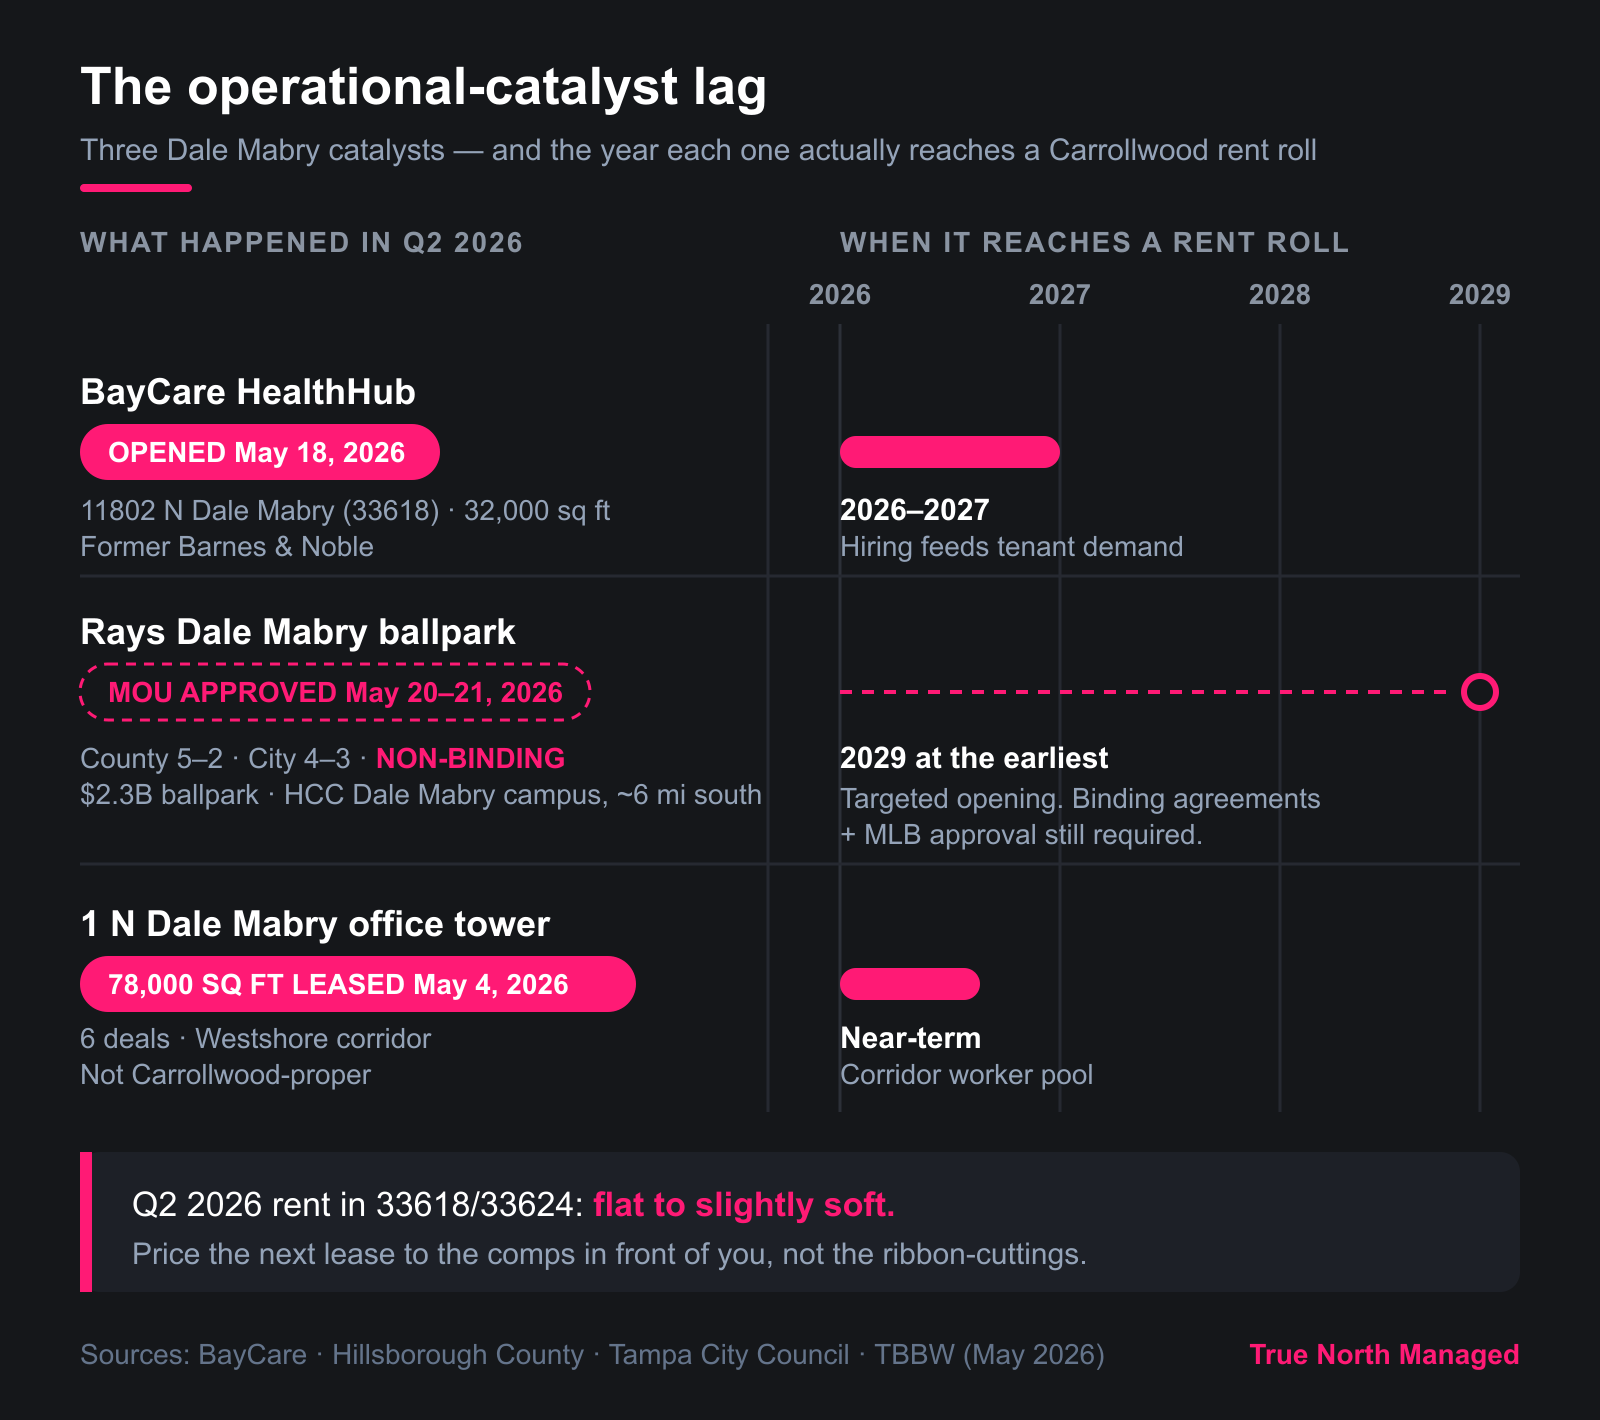The image size is (1600, 1420).
Task: Click the MOU APPROVED dashed badge
Action: pyautogui.click(x=335, y=692)
